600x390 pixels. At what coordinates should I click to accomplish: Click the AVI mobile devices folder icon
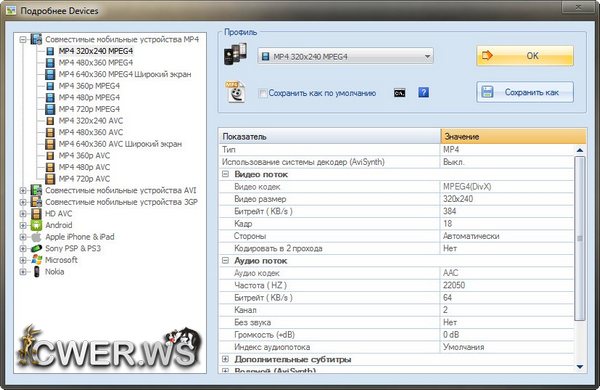pyautogui.click(x=36, y=190)
